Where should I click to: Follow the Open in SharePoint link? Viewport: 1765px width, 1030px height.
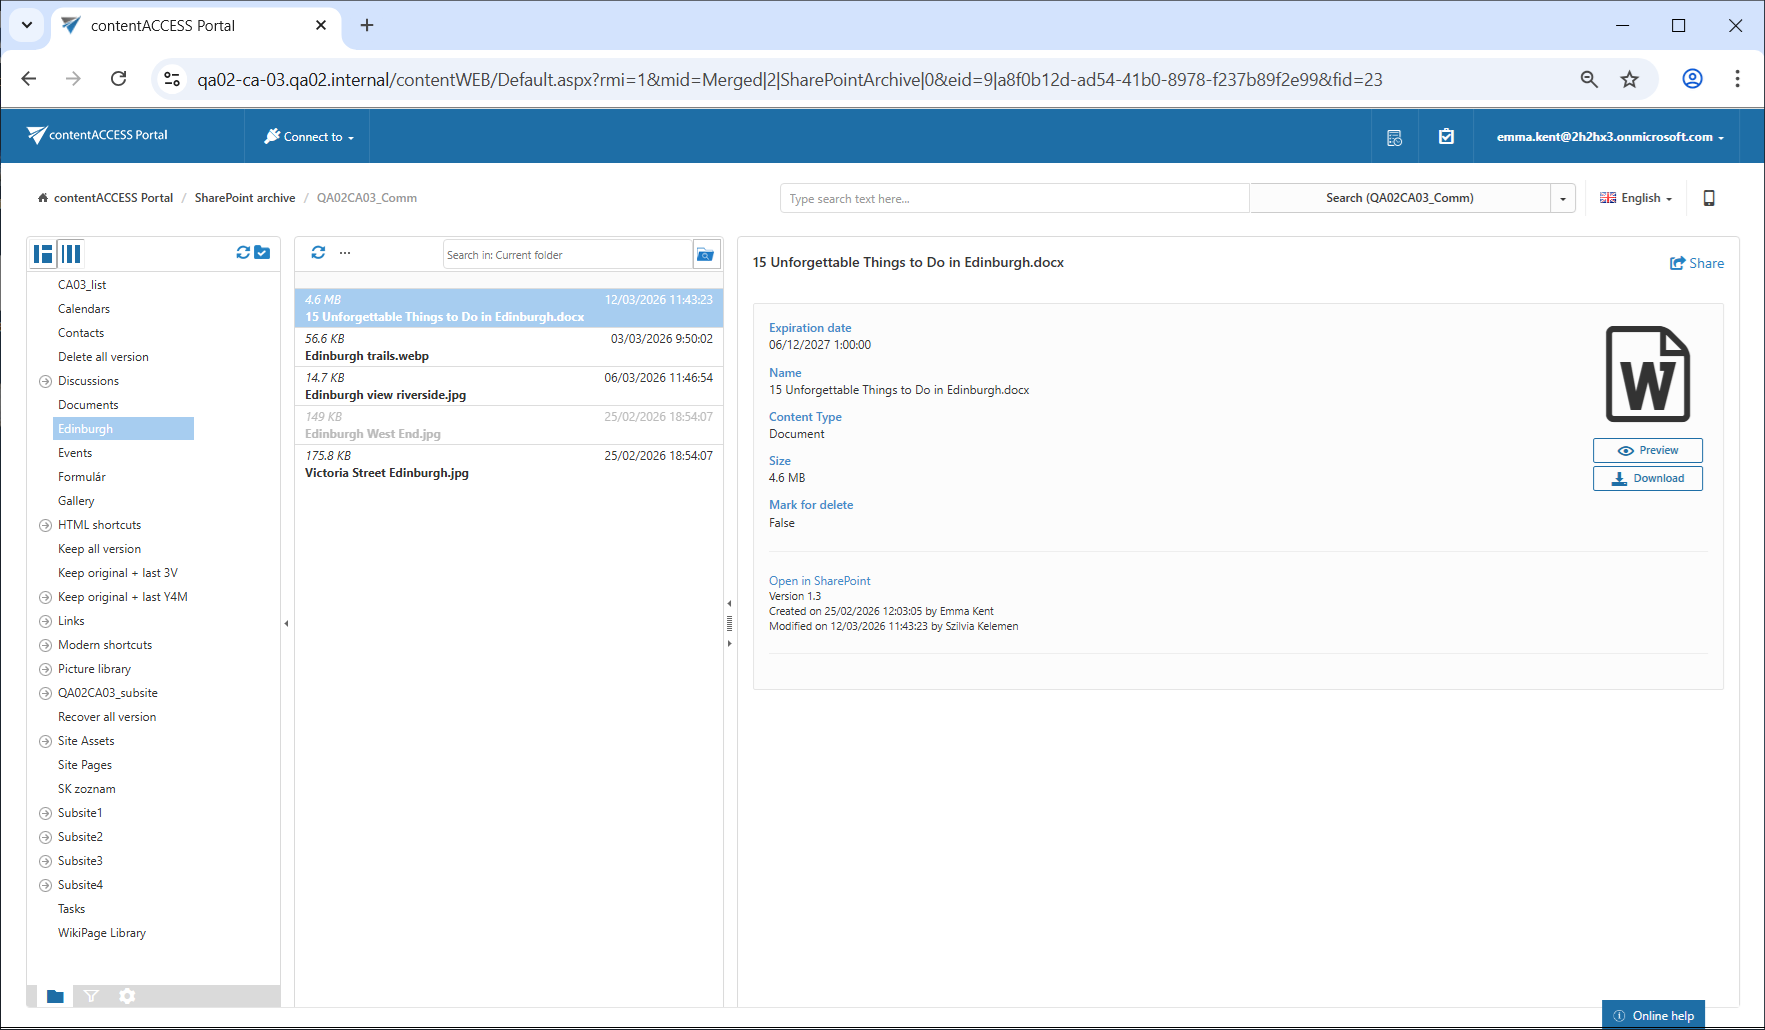coord(819,581)
